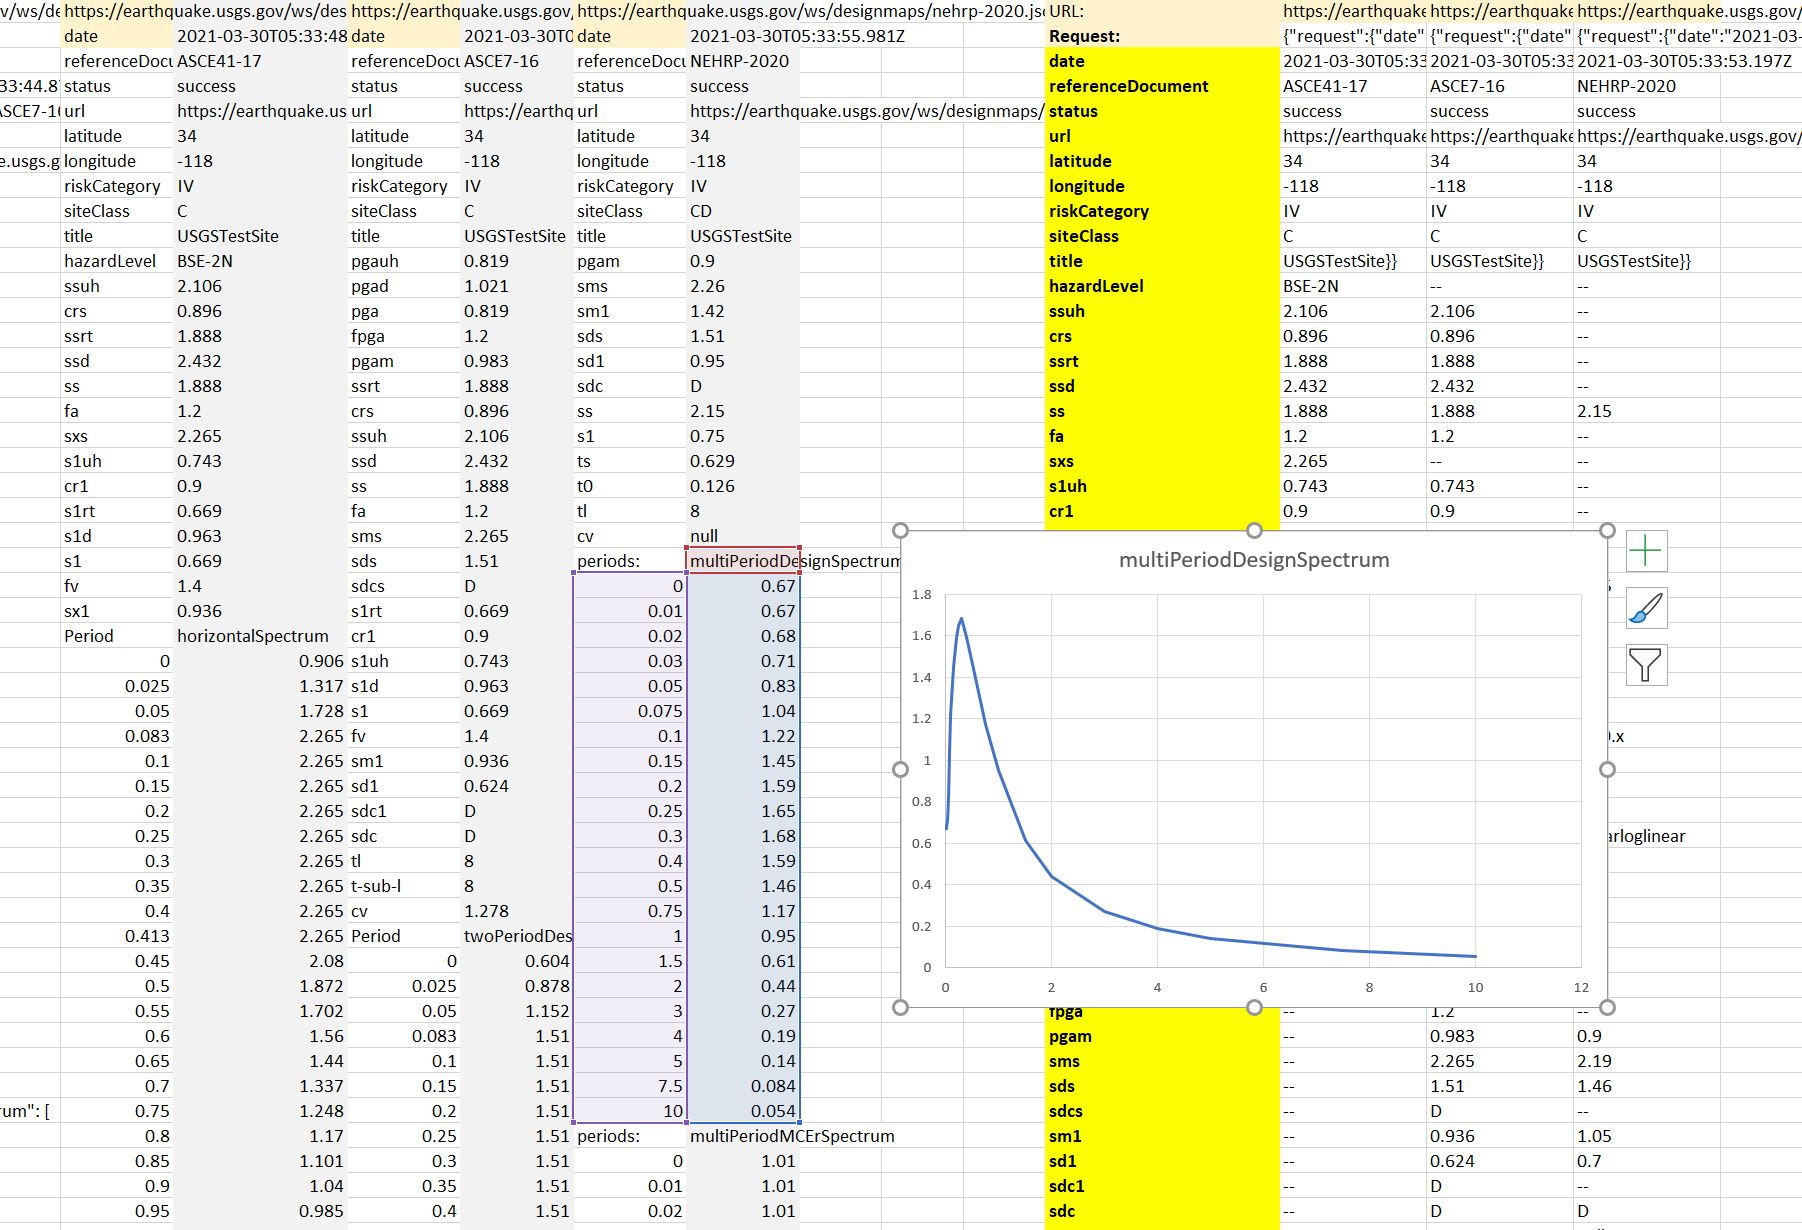This screenshot has width=1802, height=1230.
Task: Open the Chart Filters funnel icon
Action: click(1646, 665)
